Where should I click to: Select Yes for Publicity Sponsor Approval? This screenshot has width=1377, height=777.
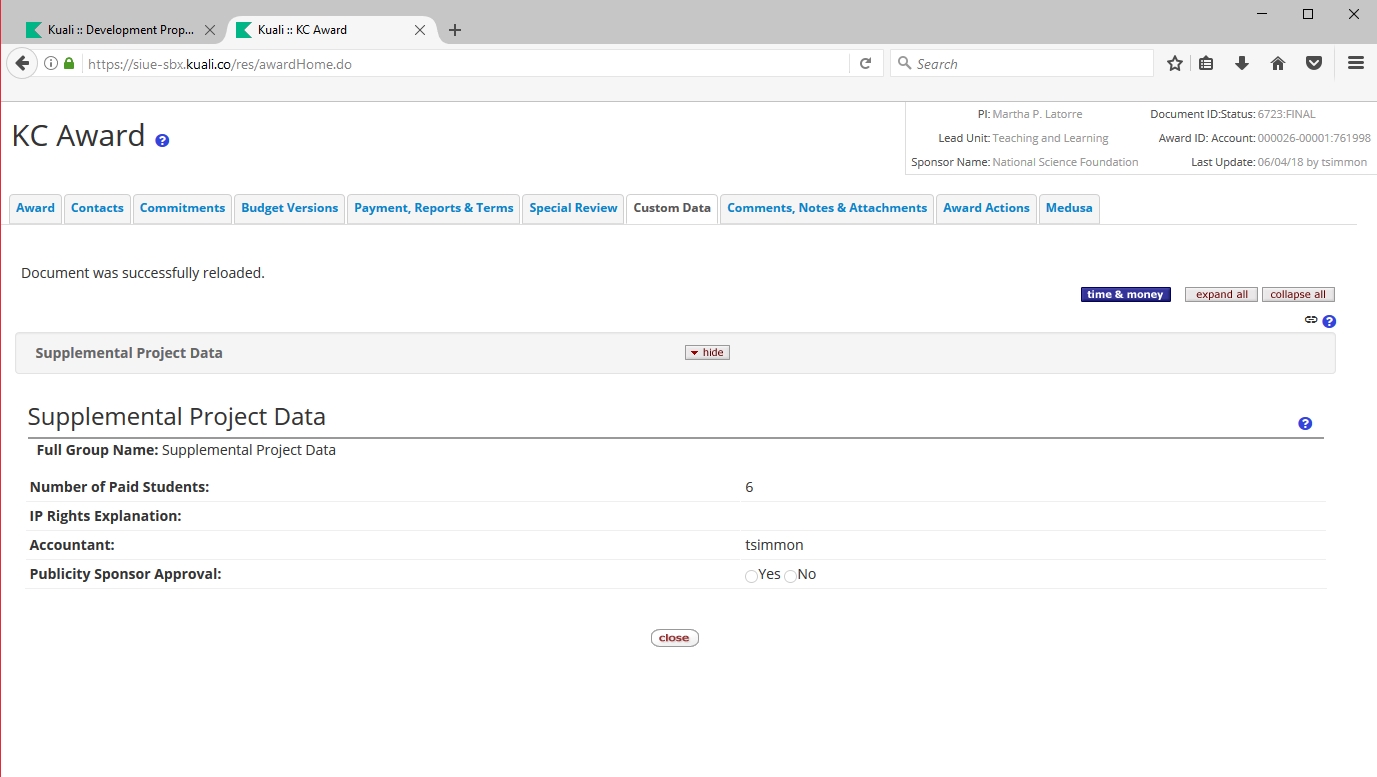click(x=751, y=576)
